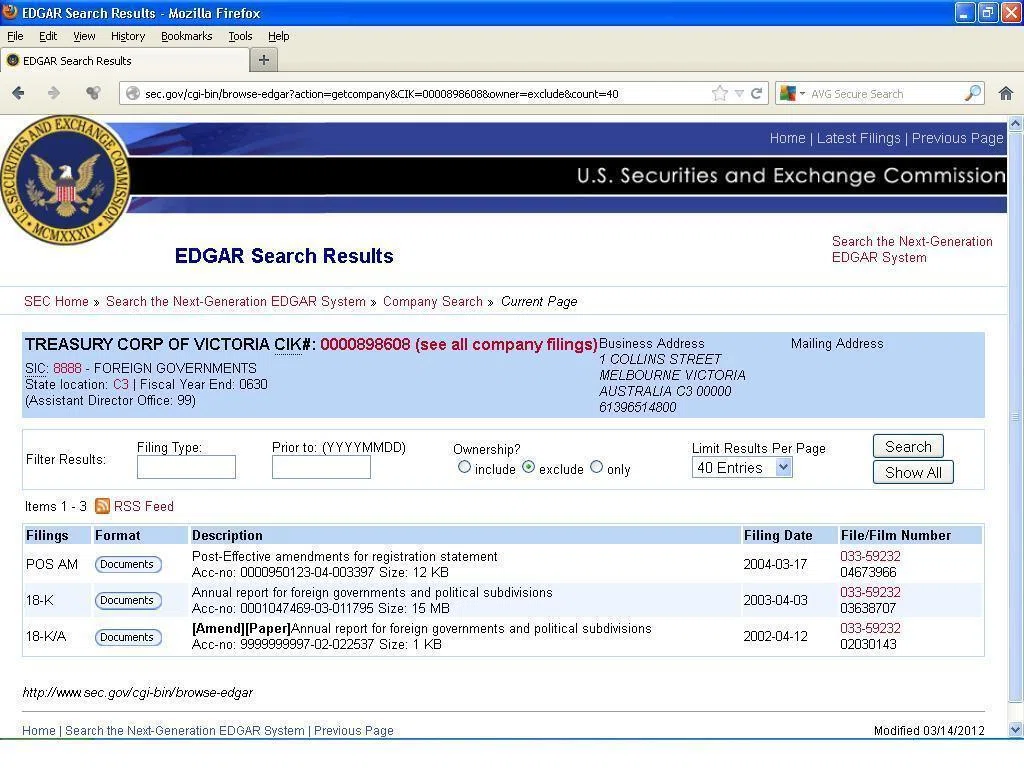Click the site identity globe icon

133,93
